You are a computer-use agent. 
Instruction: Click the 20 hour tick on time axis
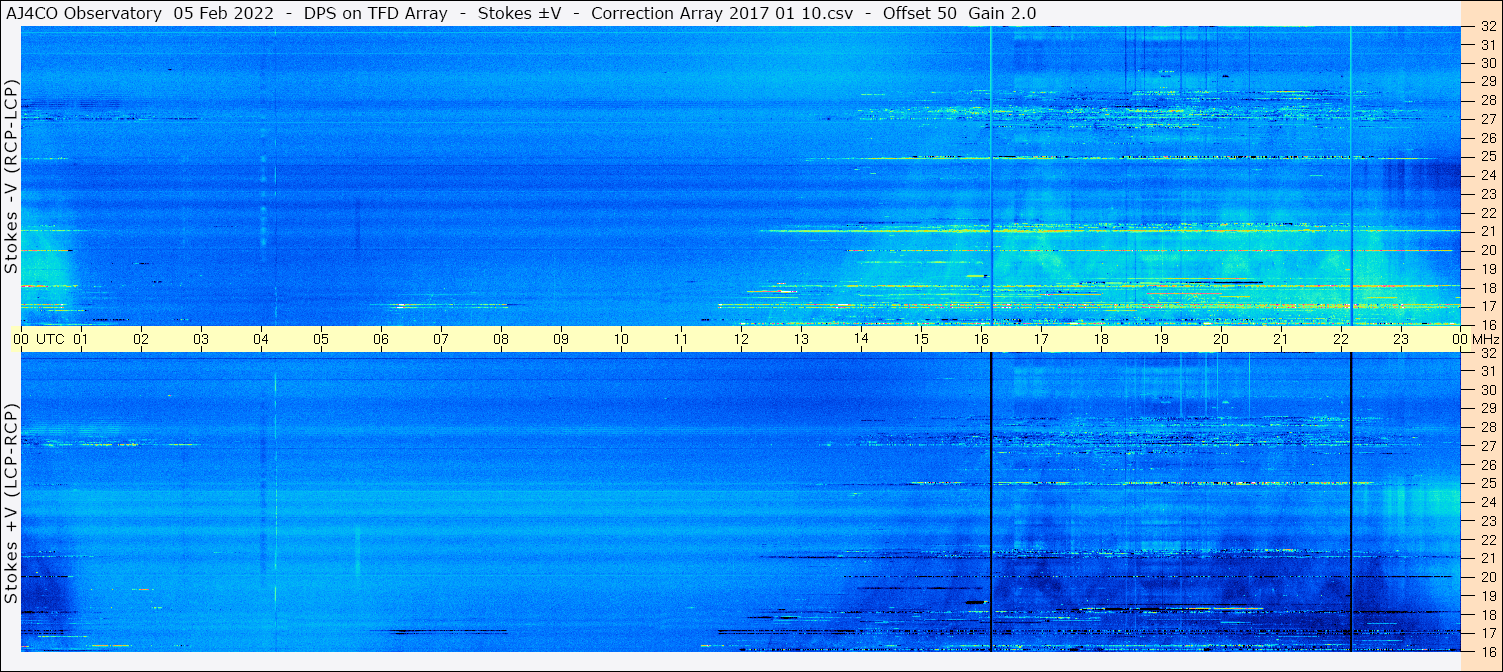coord(1221,339)
